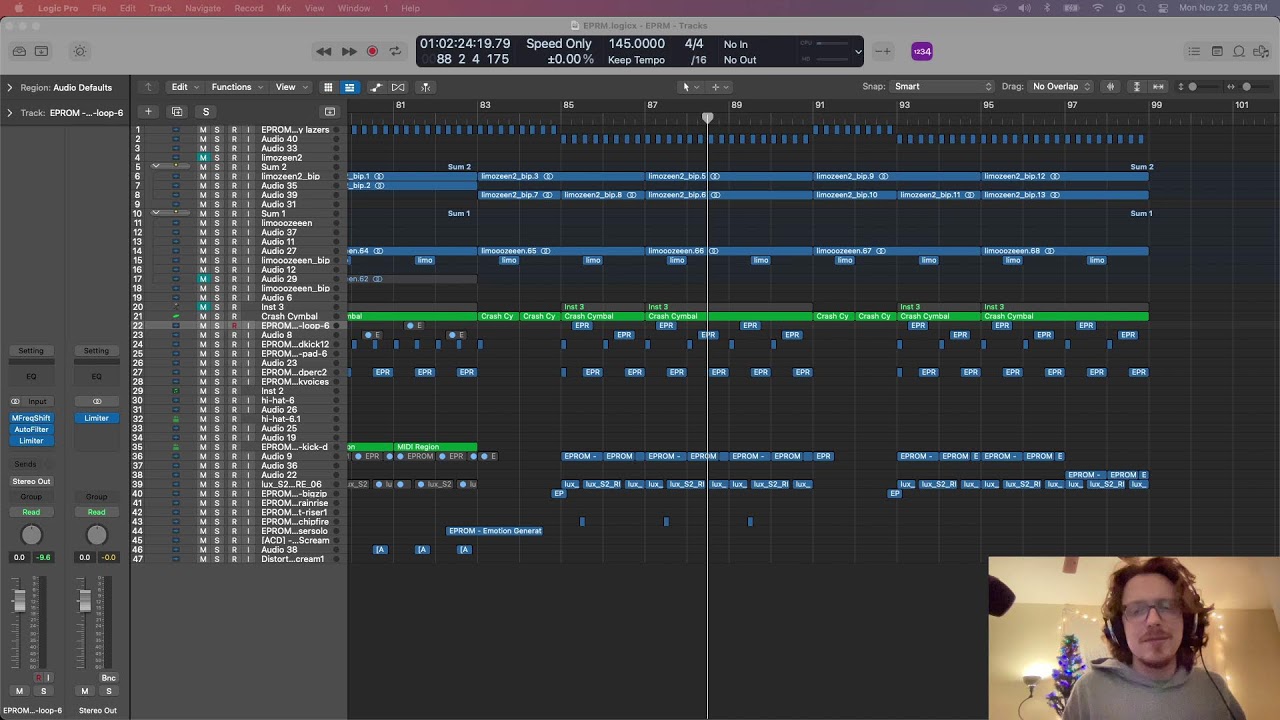
Task: Open the Library panel icon
Action: [19, 51]
